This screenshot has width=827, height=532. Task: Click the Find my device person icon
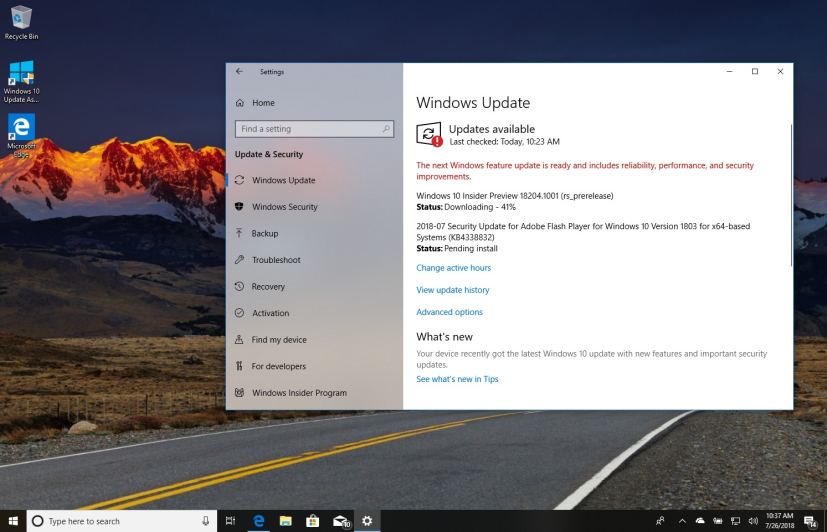tap(239, 340)
